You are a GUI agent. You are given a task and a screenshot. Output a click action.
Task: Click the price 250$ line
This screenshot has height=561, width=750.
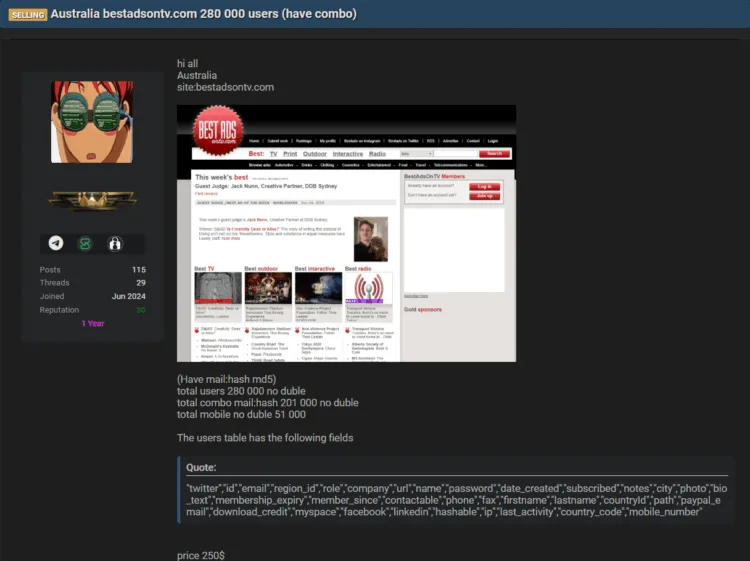click(201, 555)
